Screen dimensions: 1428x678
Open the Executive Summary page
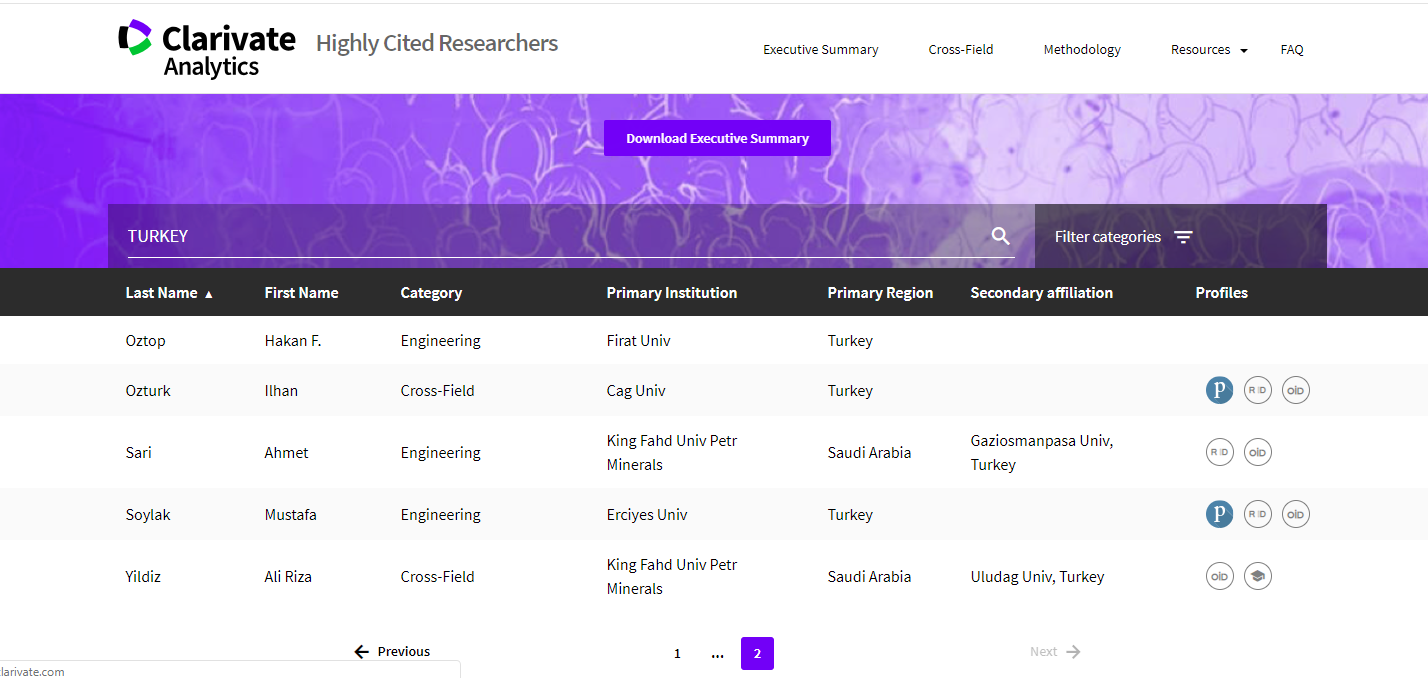(x=820, y=49)
